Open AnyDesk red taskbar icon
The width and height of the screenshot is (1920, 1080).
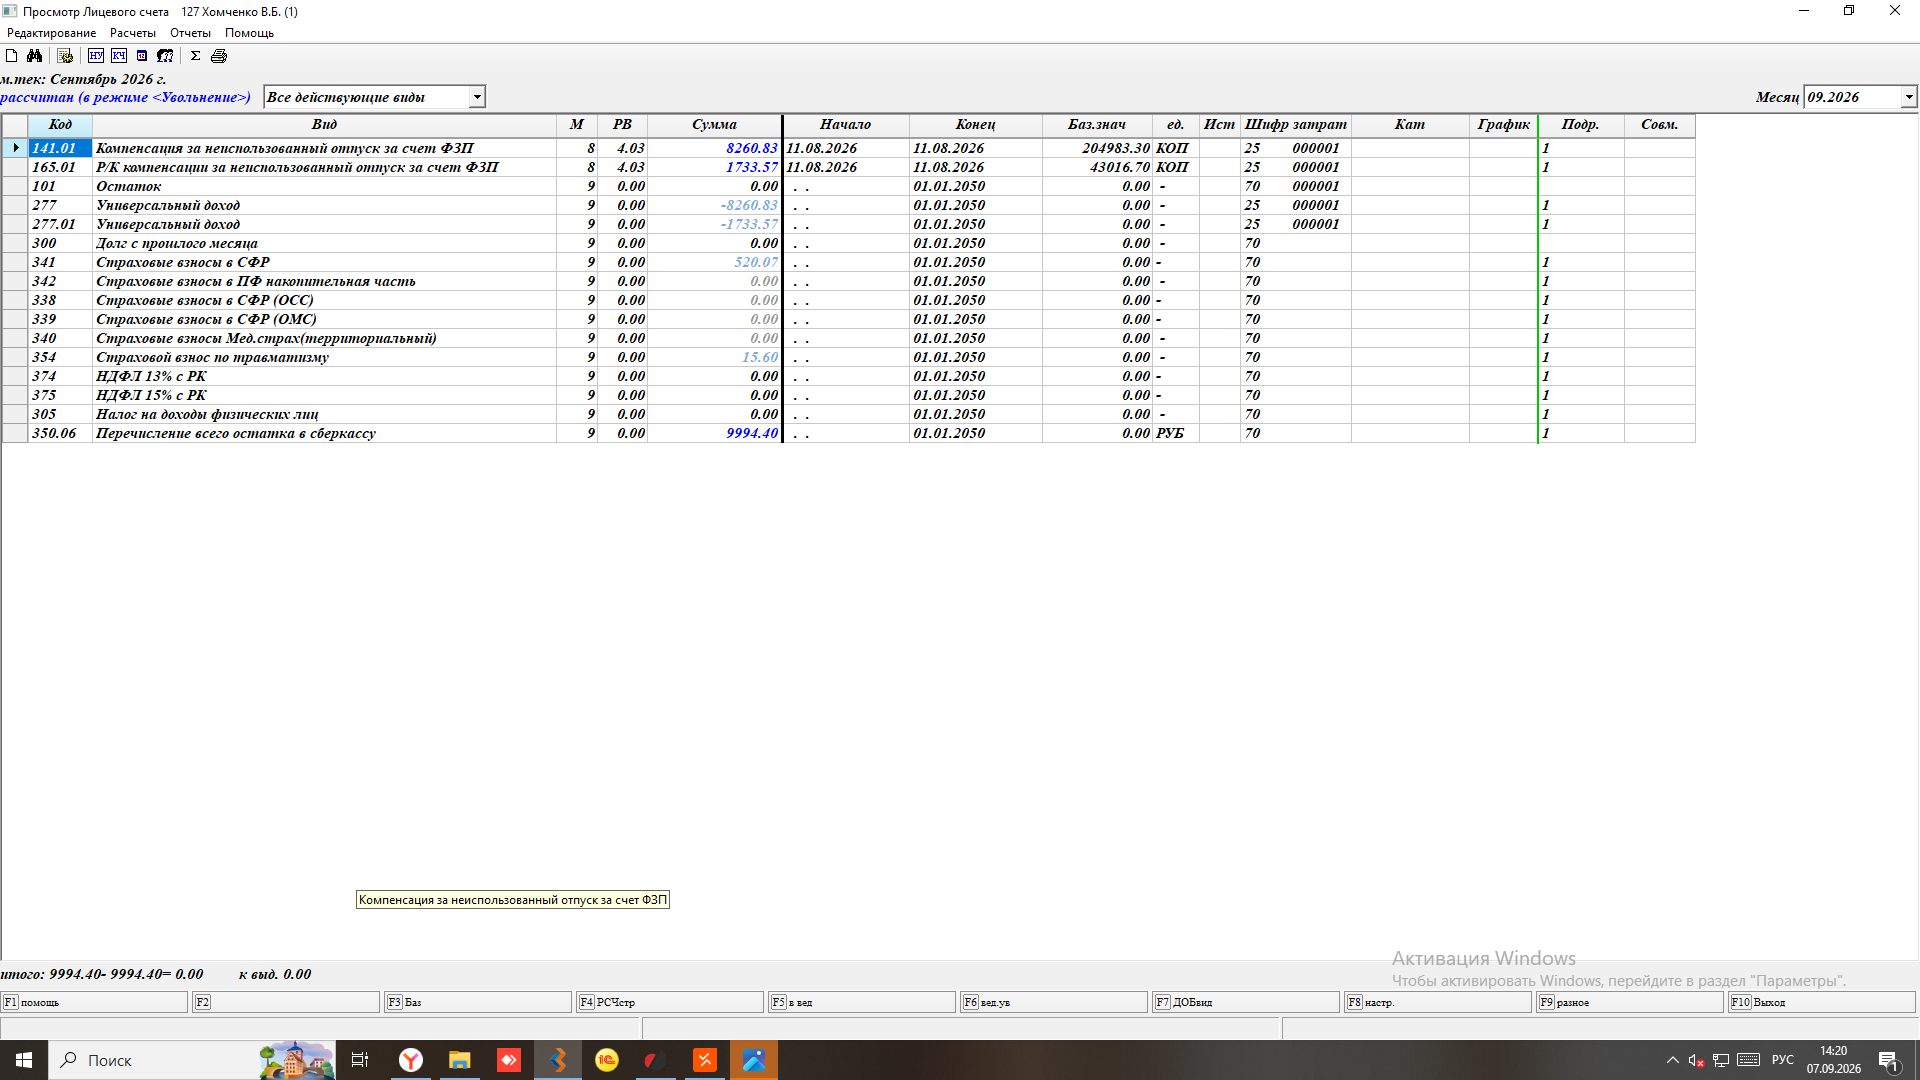click(509, 1060)
